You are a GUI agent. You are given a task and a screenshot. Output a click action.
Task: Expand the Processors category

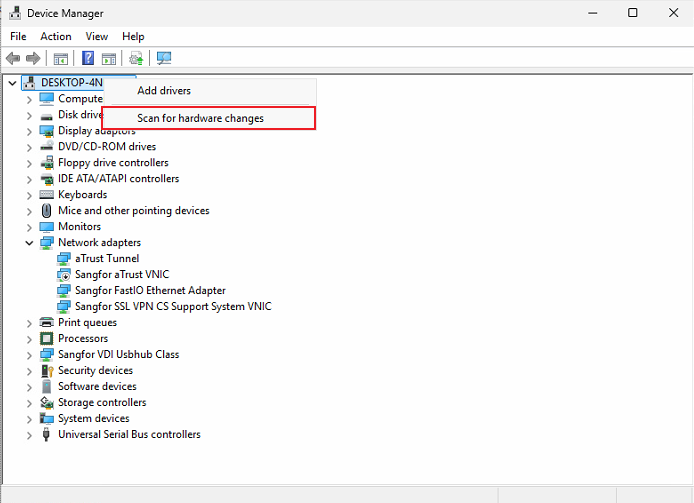coord(29,339)
